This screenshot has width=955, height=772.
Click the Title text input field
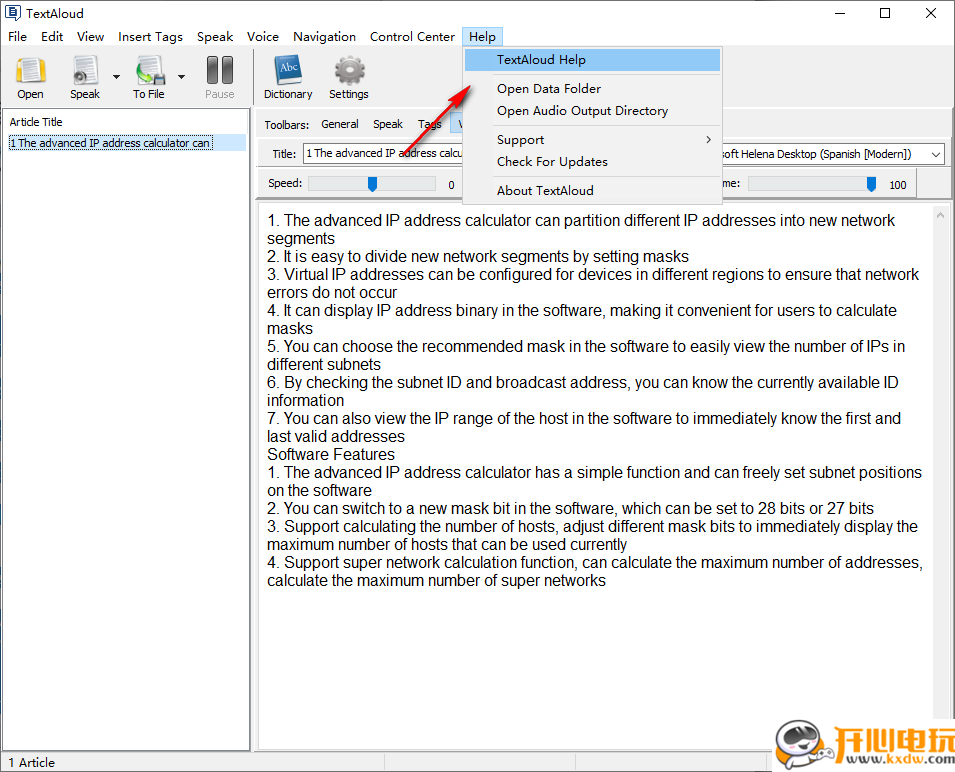pyautogui.click(x=380, y=154)
